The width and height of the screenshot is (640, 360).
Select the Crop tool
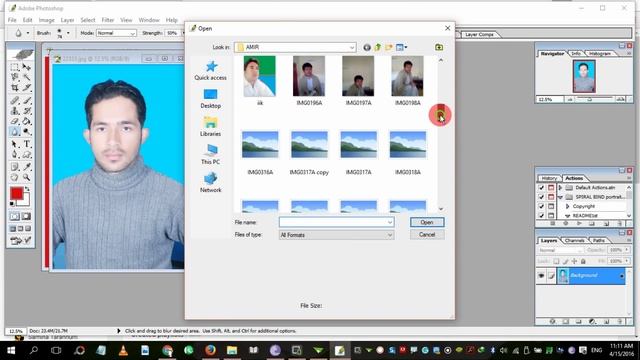coord(15,87)
